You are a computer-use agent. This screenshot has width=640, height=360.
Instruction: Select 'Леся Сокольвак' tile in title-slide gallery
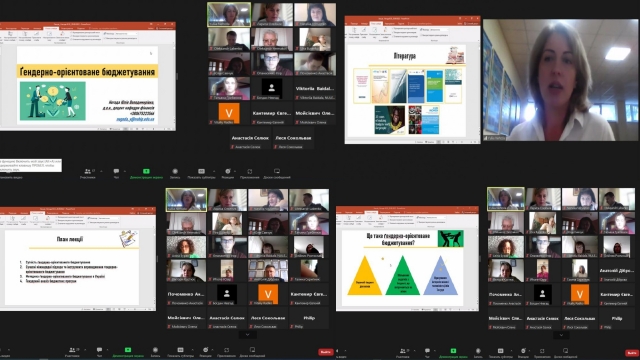[x=293, y=139]
